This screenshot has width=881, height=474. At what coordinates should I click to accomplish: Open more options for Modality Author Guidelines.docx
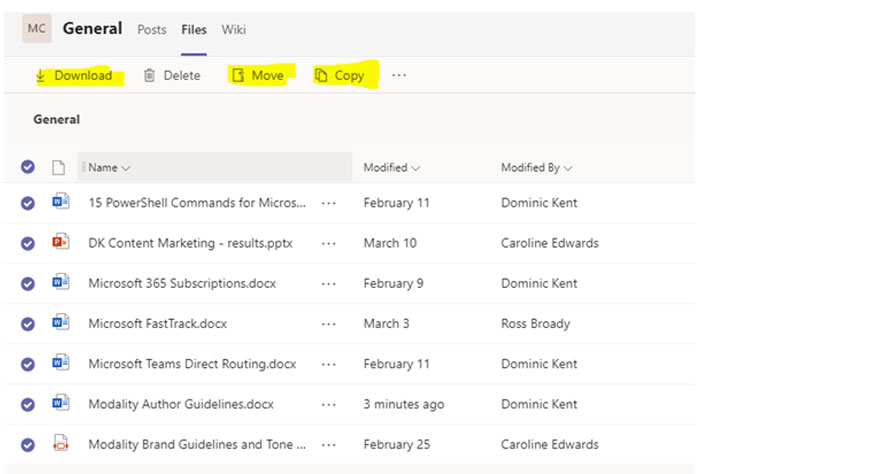[x=329, y=405]
